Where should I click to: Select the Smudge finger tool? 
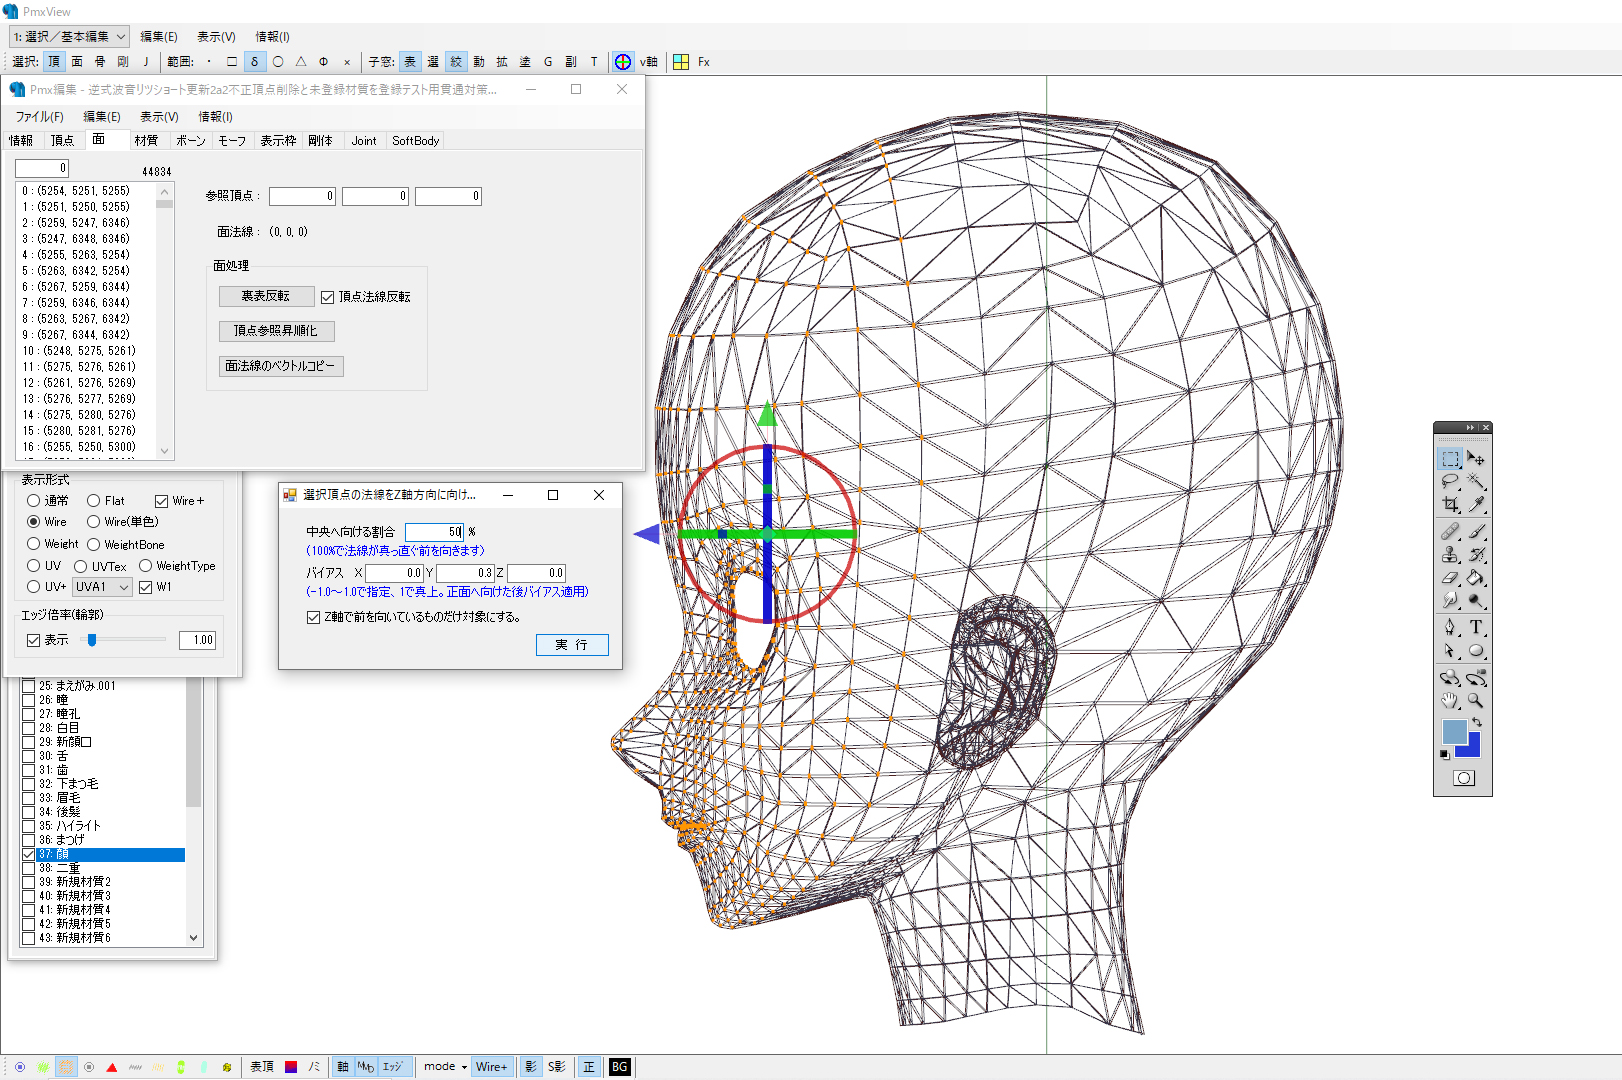1450,601
